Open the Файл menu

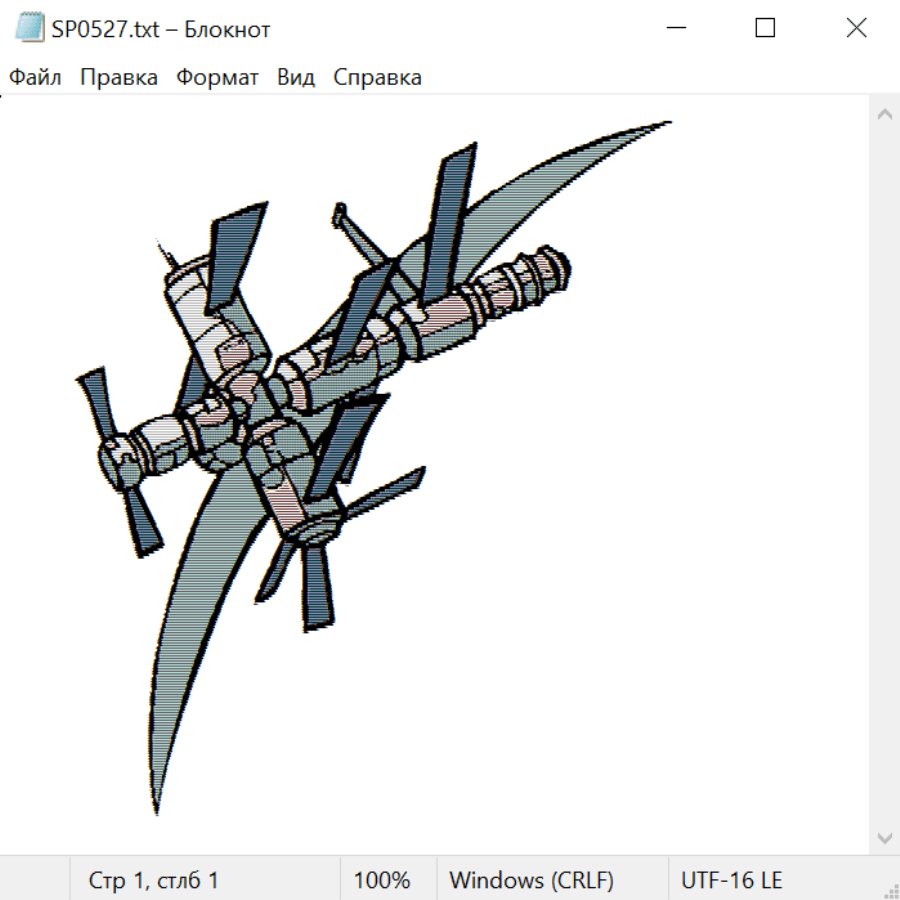(x=35, y=78)
